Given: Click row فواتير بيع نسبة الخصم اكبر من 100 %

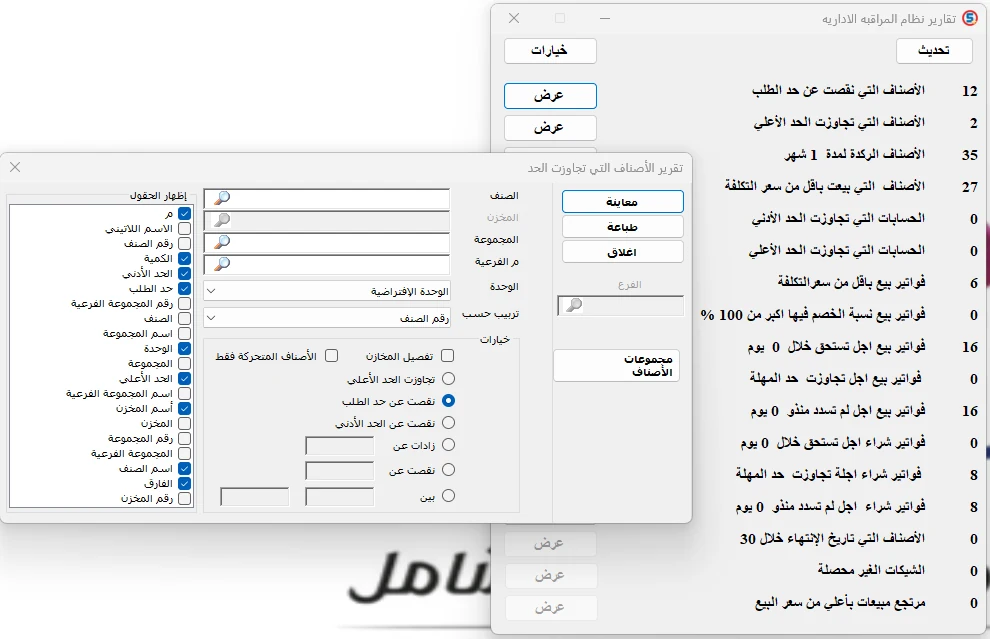Looking at the screenshot, I should (x=813, y=314).
